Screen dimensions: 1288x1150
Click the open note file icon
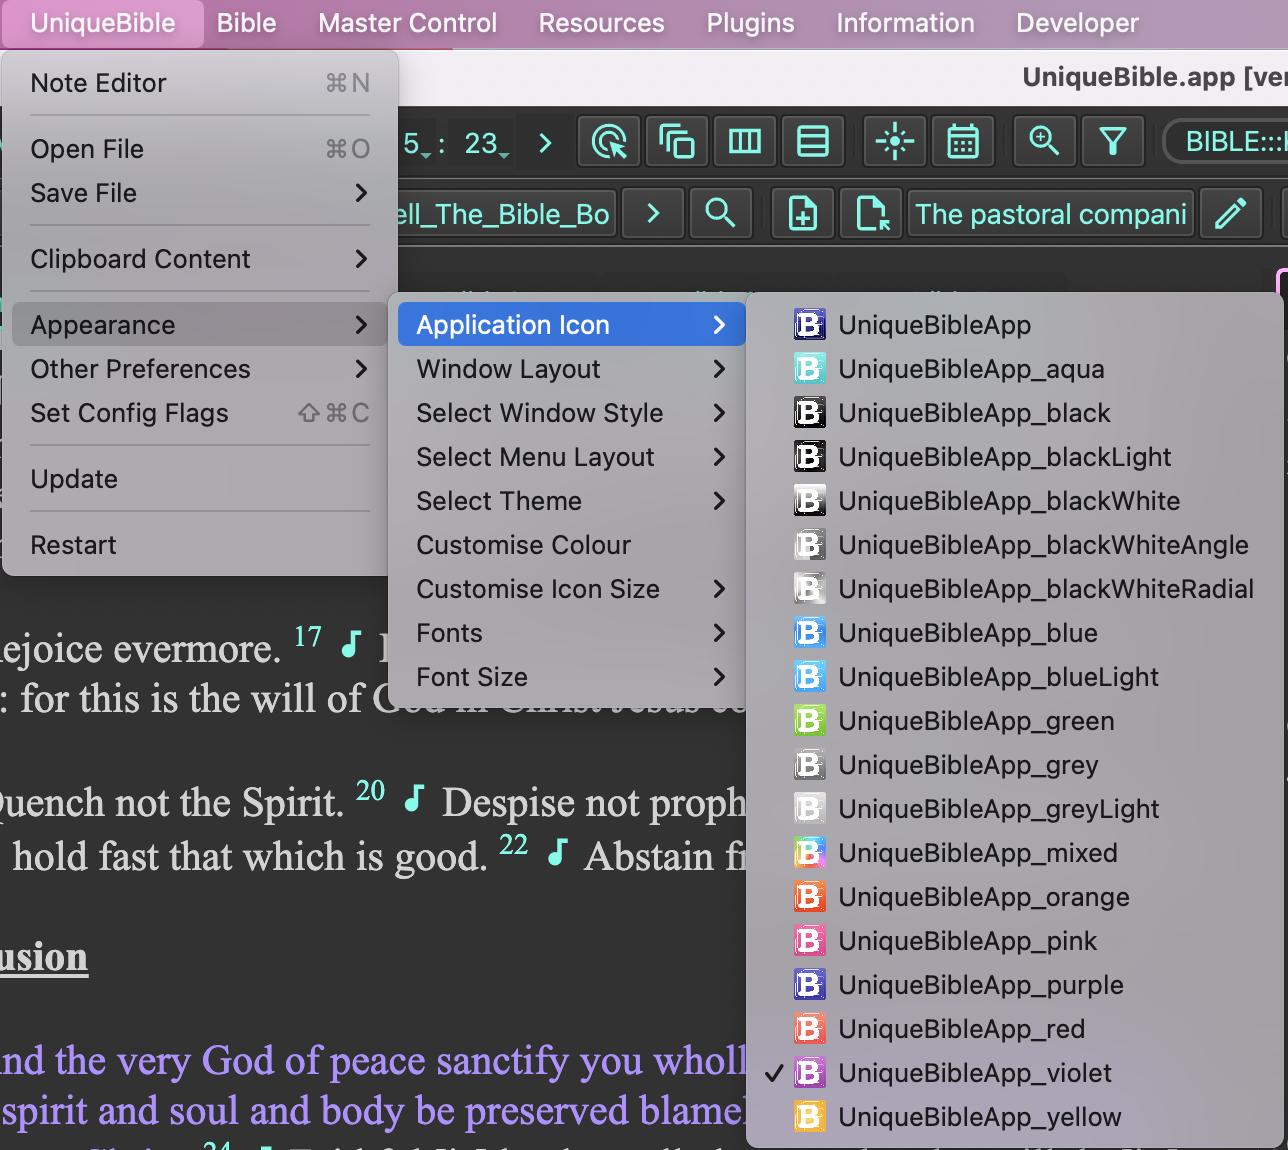872,214
